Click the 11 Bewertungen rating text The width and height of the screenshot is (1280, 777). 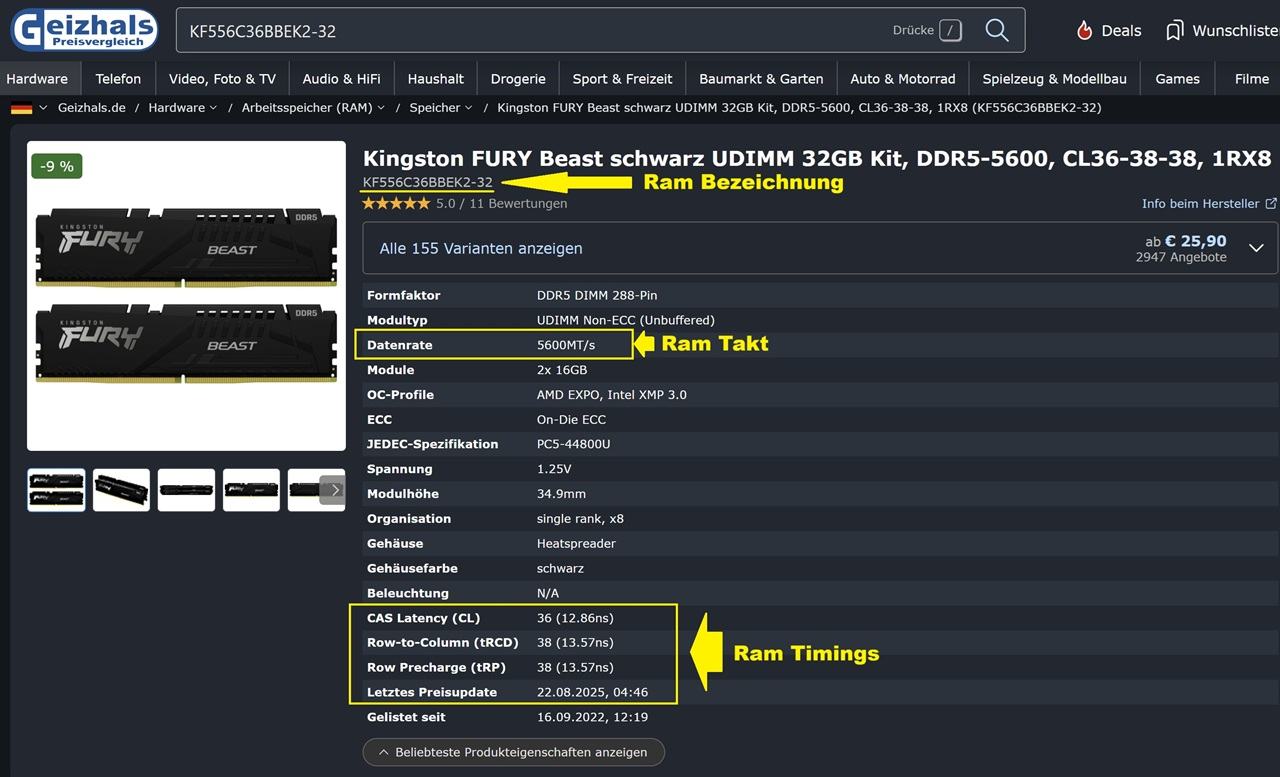point(516,203)
